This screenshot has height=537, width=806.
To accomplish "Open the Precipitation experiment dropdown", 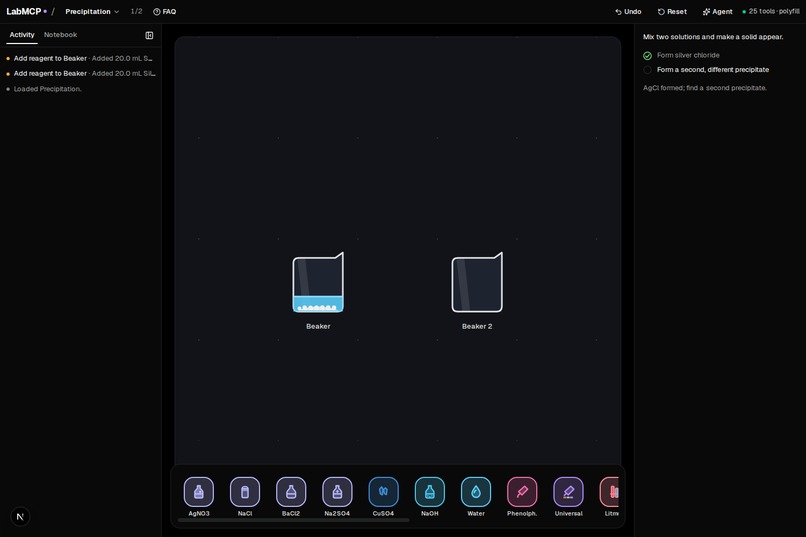I will [91, 11].
